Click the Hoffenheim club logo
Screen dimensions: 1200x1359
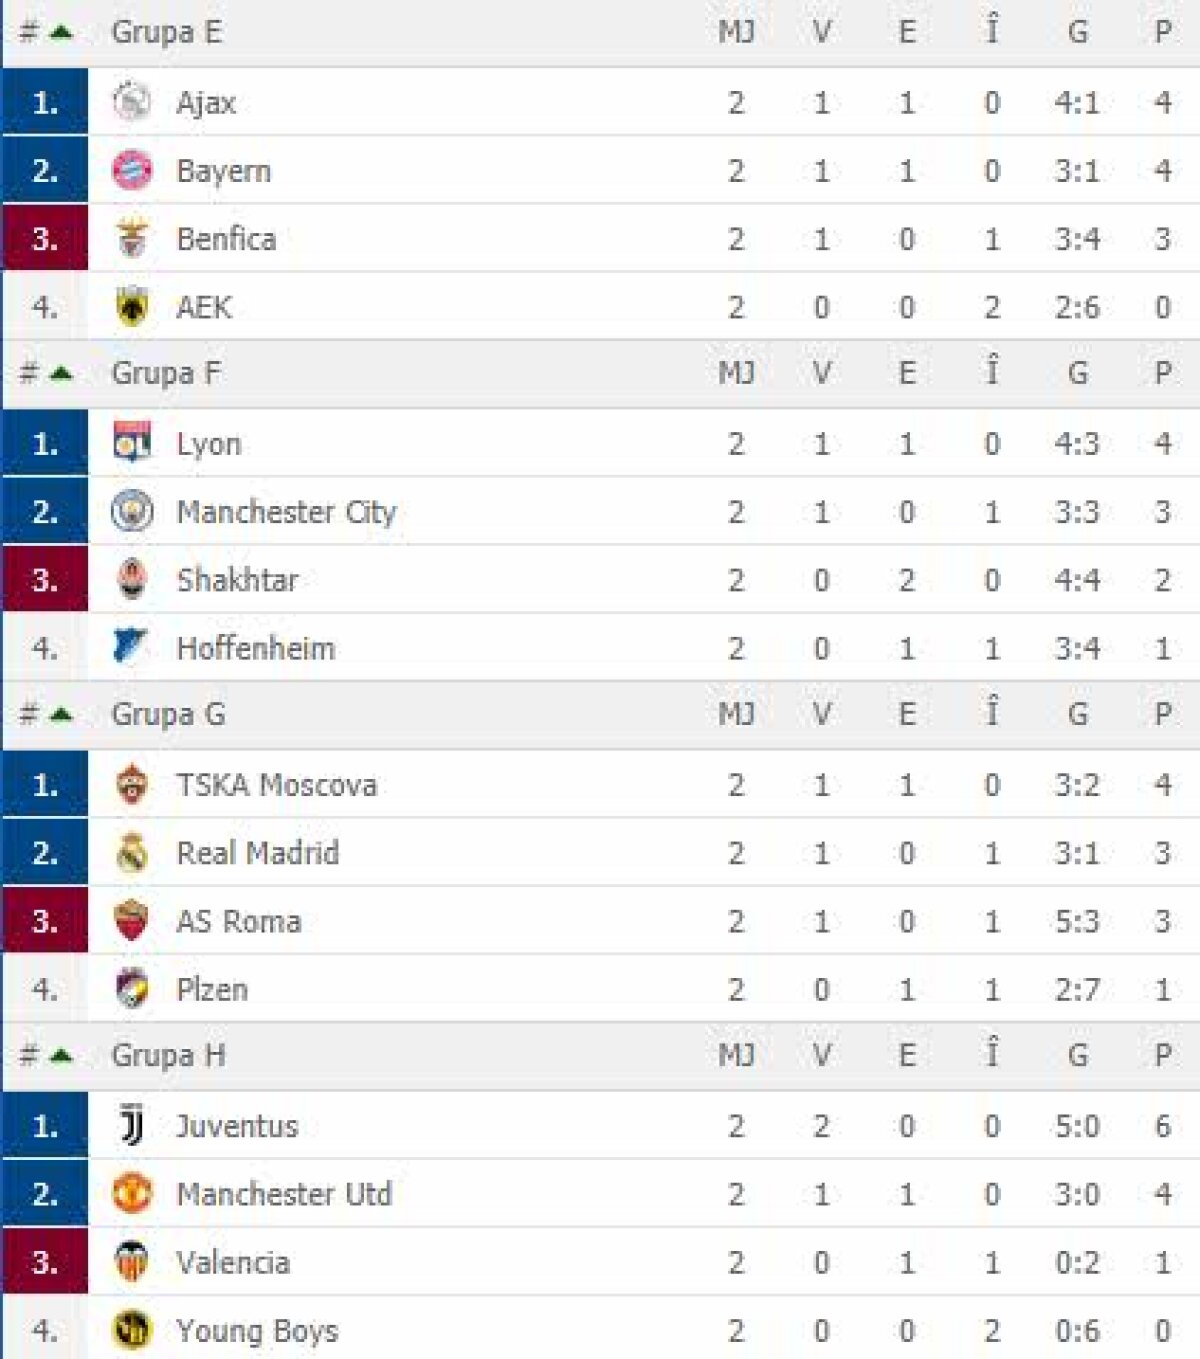(132, 648)
